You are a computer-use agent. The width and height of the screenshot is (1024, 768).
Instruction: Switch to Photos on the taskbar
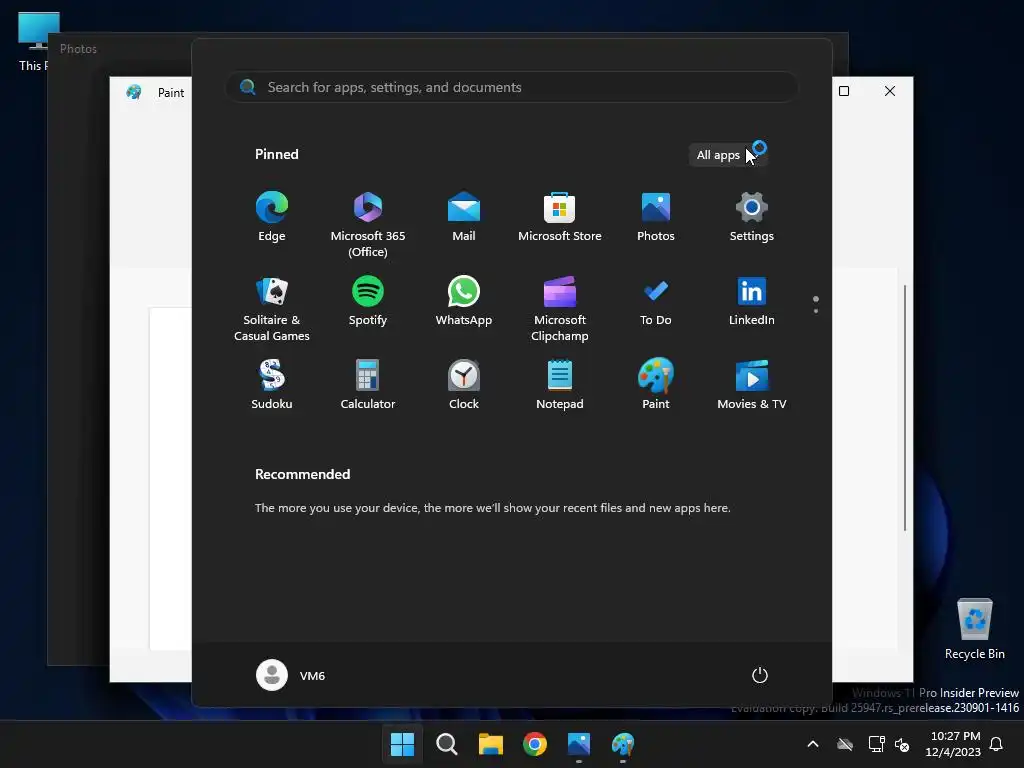pos(579,744)
